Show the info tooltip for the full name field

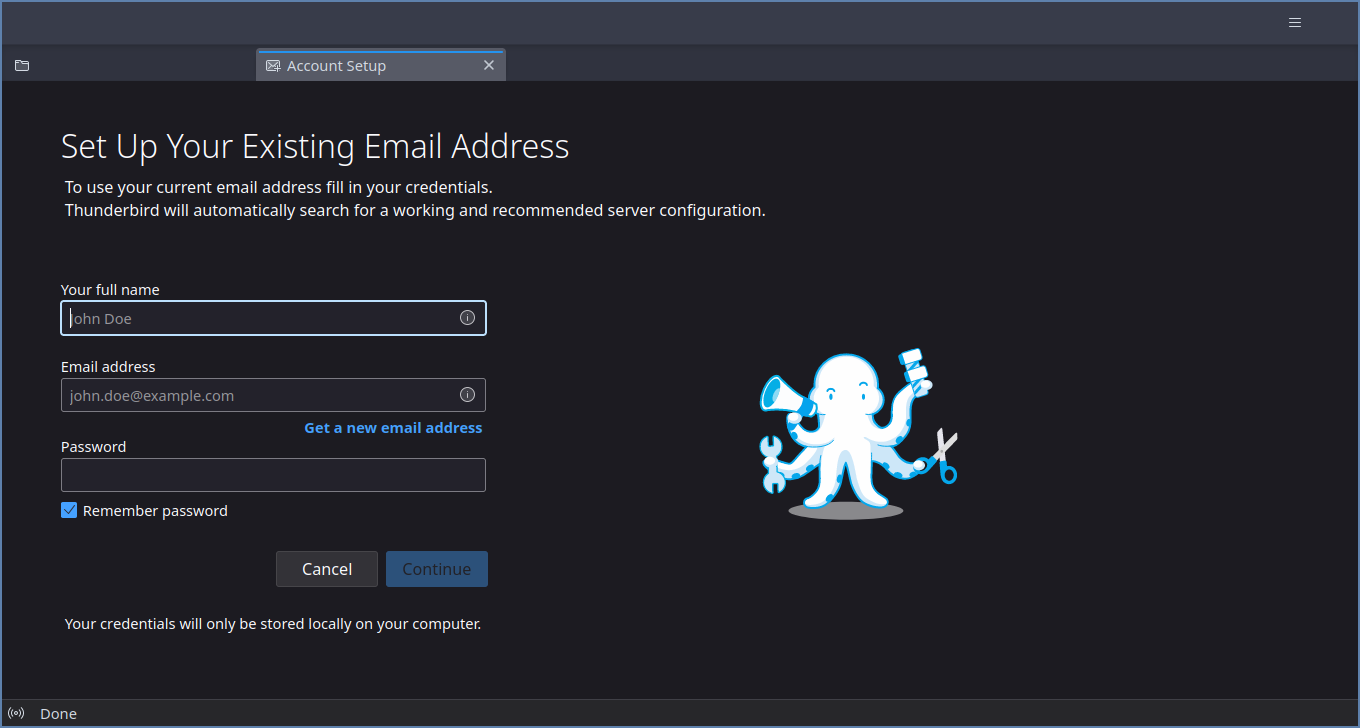coord(467,317)
